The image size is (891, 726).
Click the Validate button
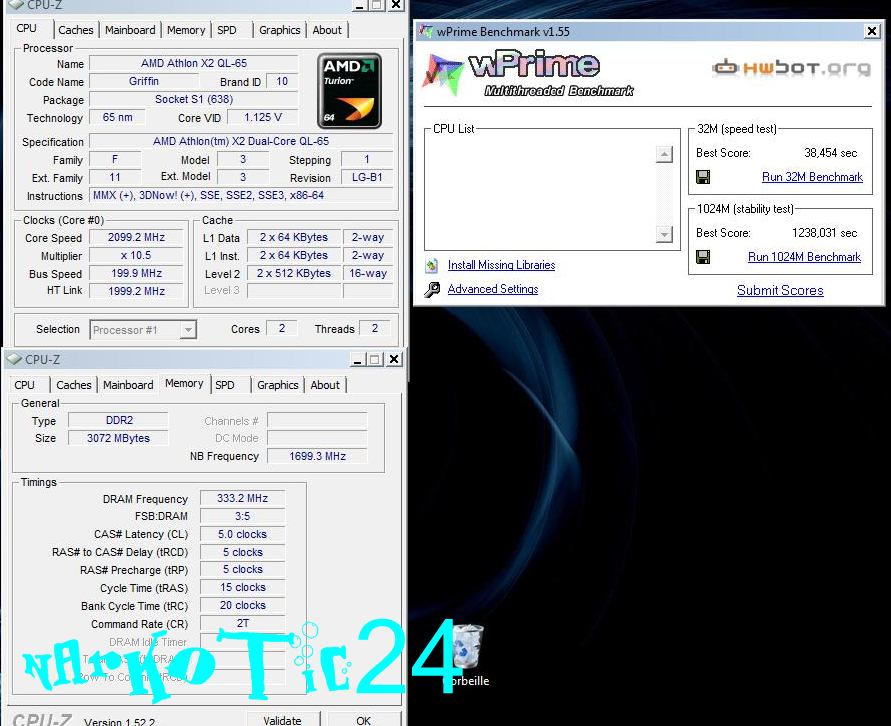point(283,719)
